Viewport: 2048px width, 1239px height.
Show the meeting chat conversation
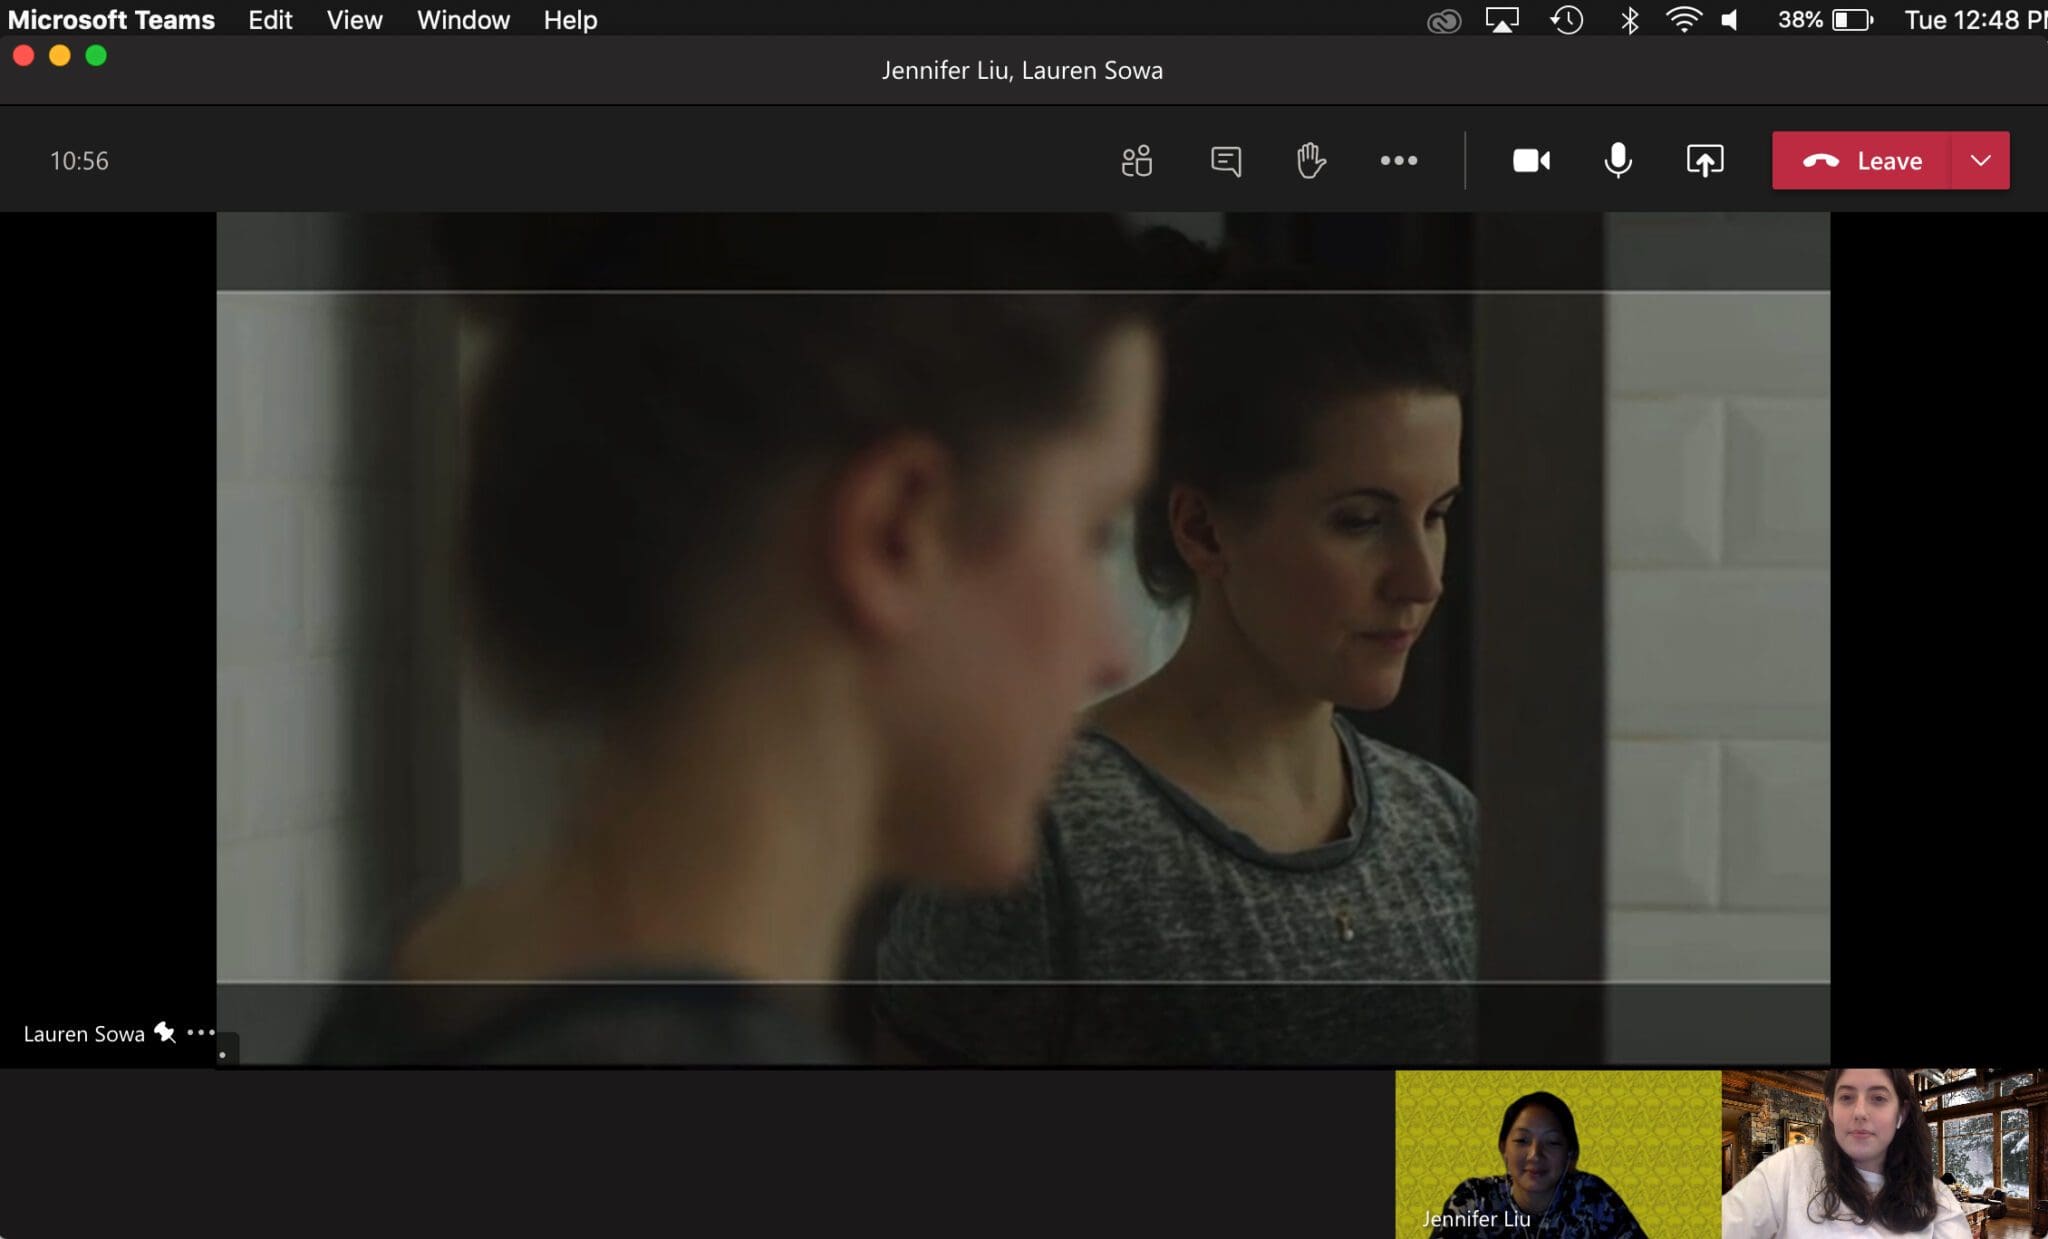1225,161
